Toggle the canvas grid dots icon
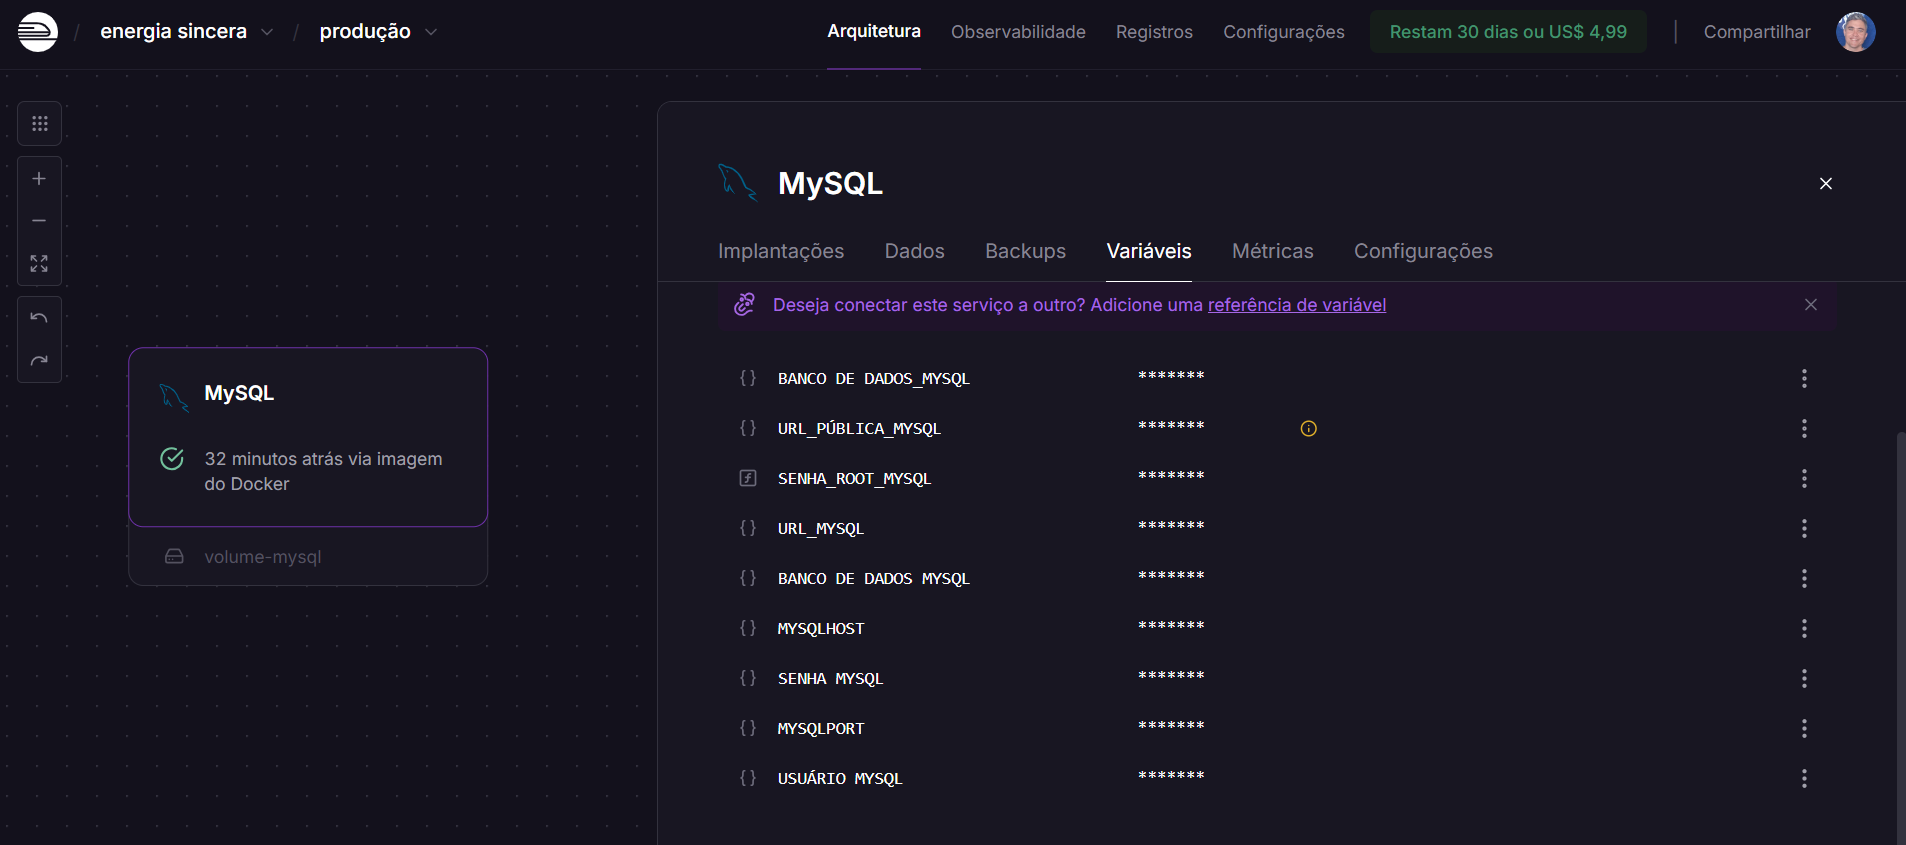This screenshot has width=1906, height=845. 39,124
